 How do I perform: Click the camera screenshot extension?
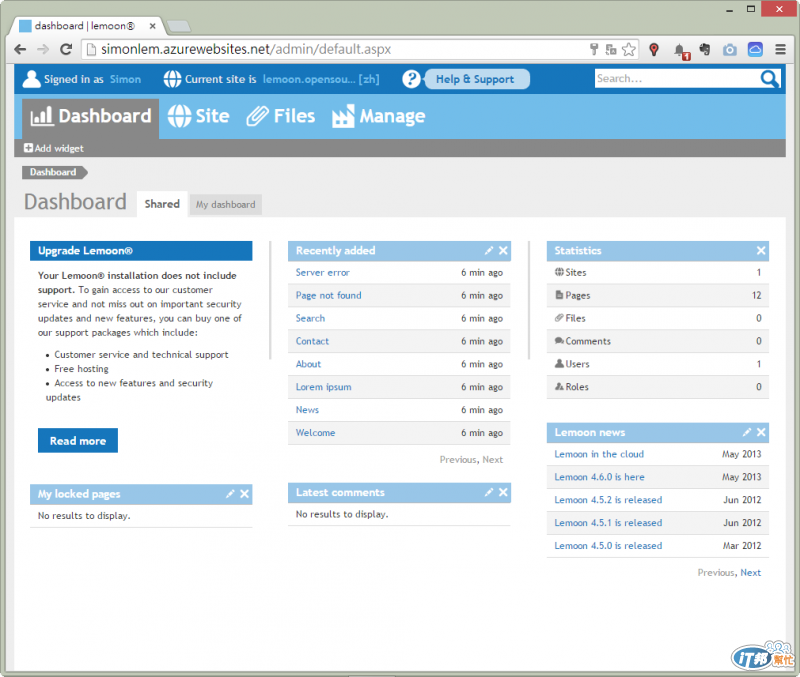coord(730,49)
